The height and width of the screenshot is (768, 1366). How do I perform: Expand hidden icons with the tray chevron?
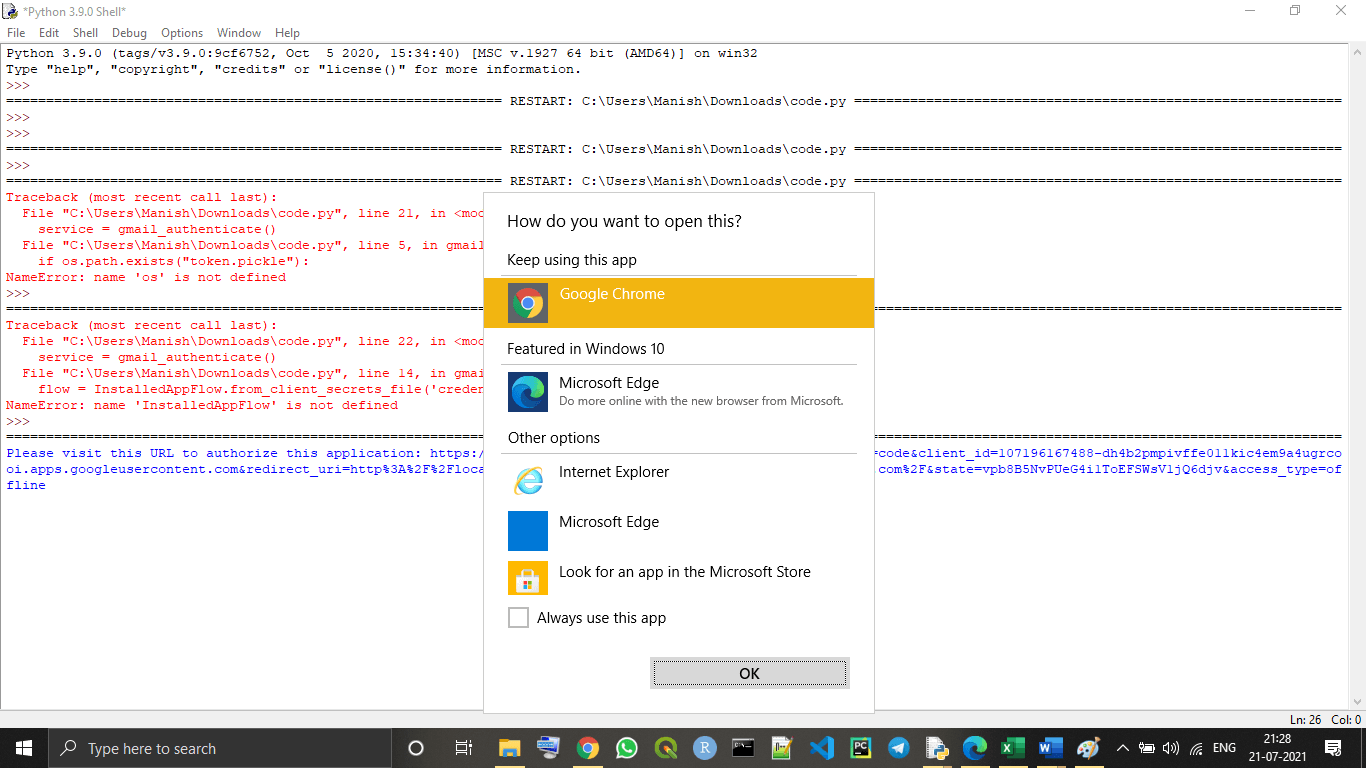tap(1122, 748)
